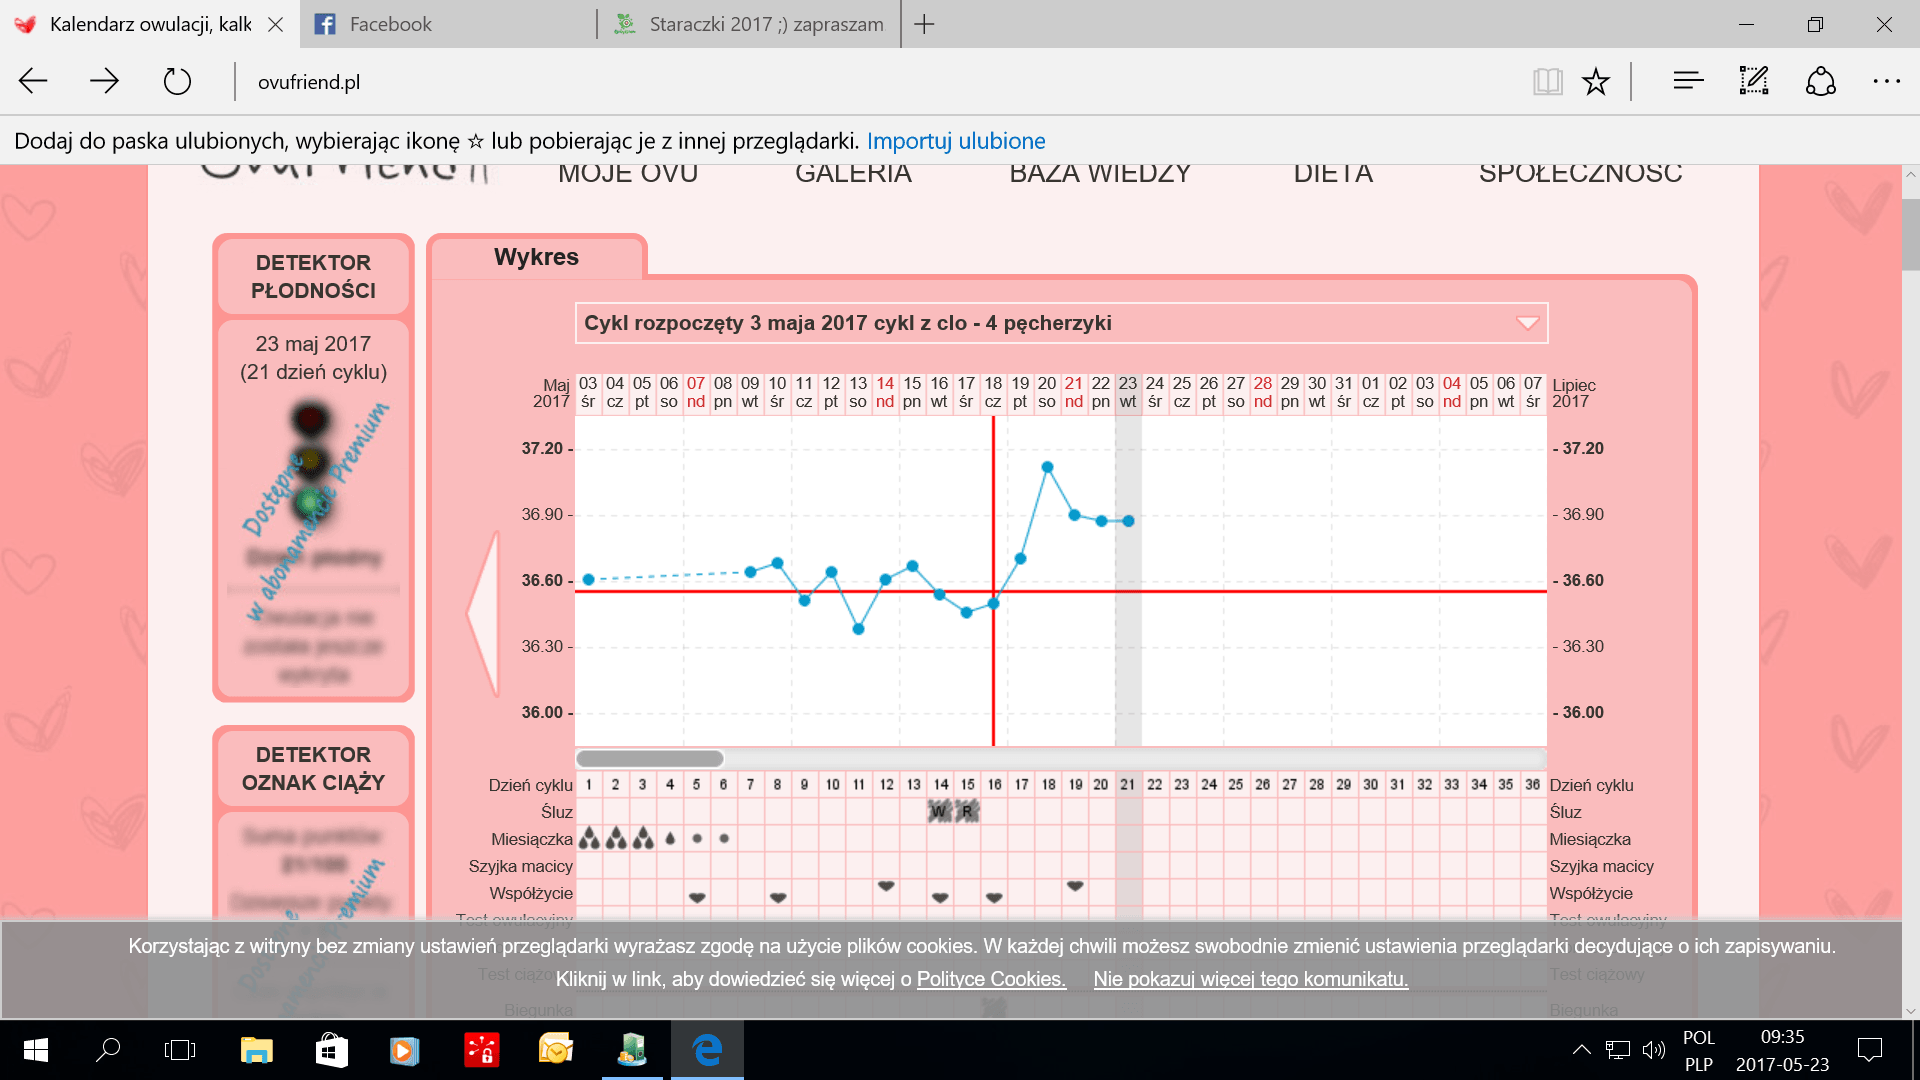Show hidden system tray icons chevron
Image resolution: width=1920 pixels, height=1080 pixels.
point(1581,1050)
